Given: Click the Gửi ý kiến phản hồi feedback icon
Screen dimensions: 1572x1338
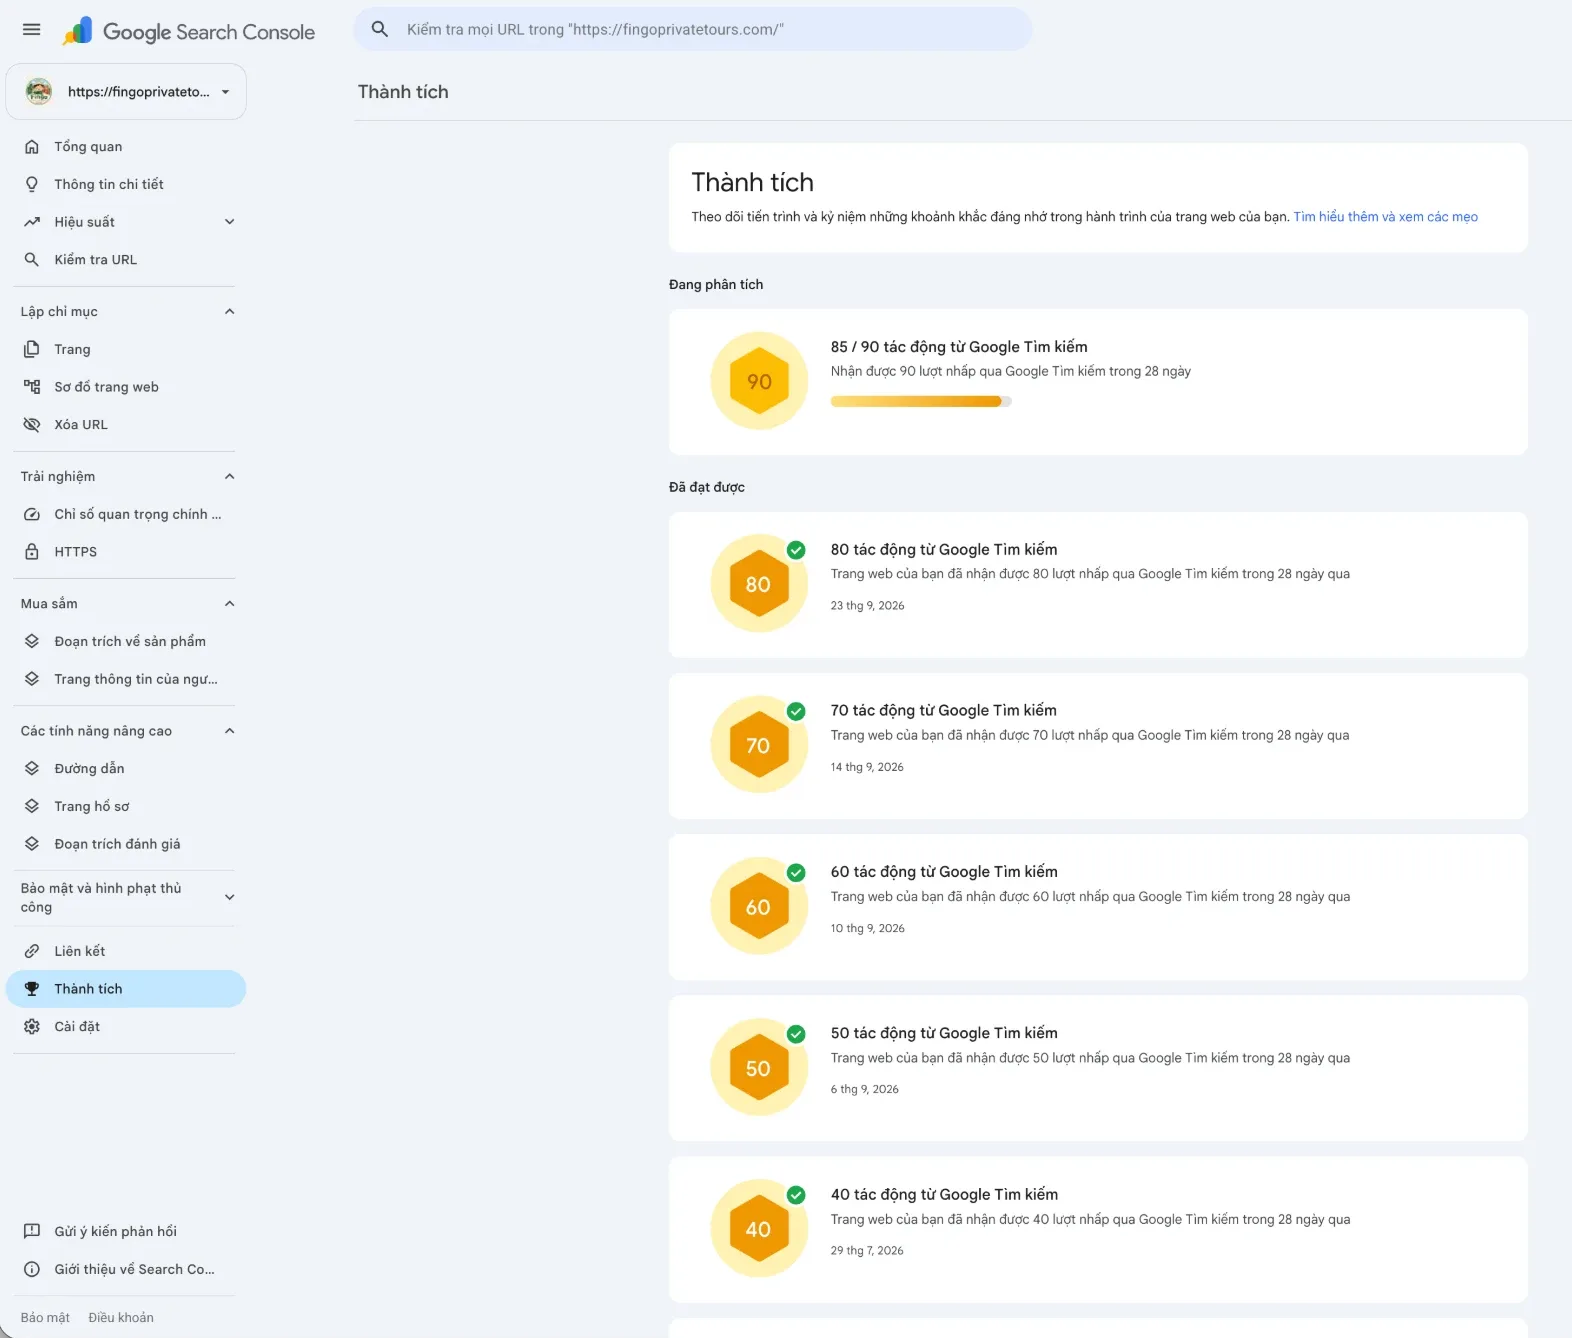Looking at the screenshot, I should pyautogui.click(x=32, y=1231).
